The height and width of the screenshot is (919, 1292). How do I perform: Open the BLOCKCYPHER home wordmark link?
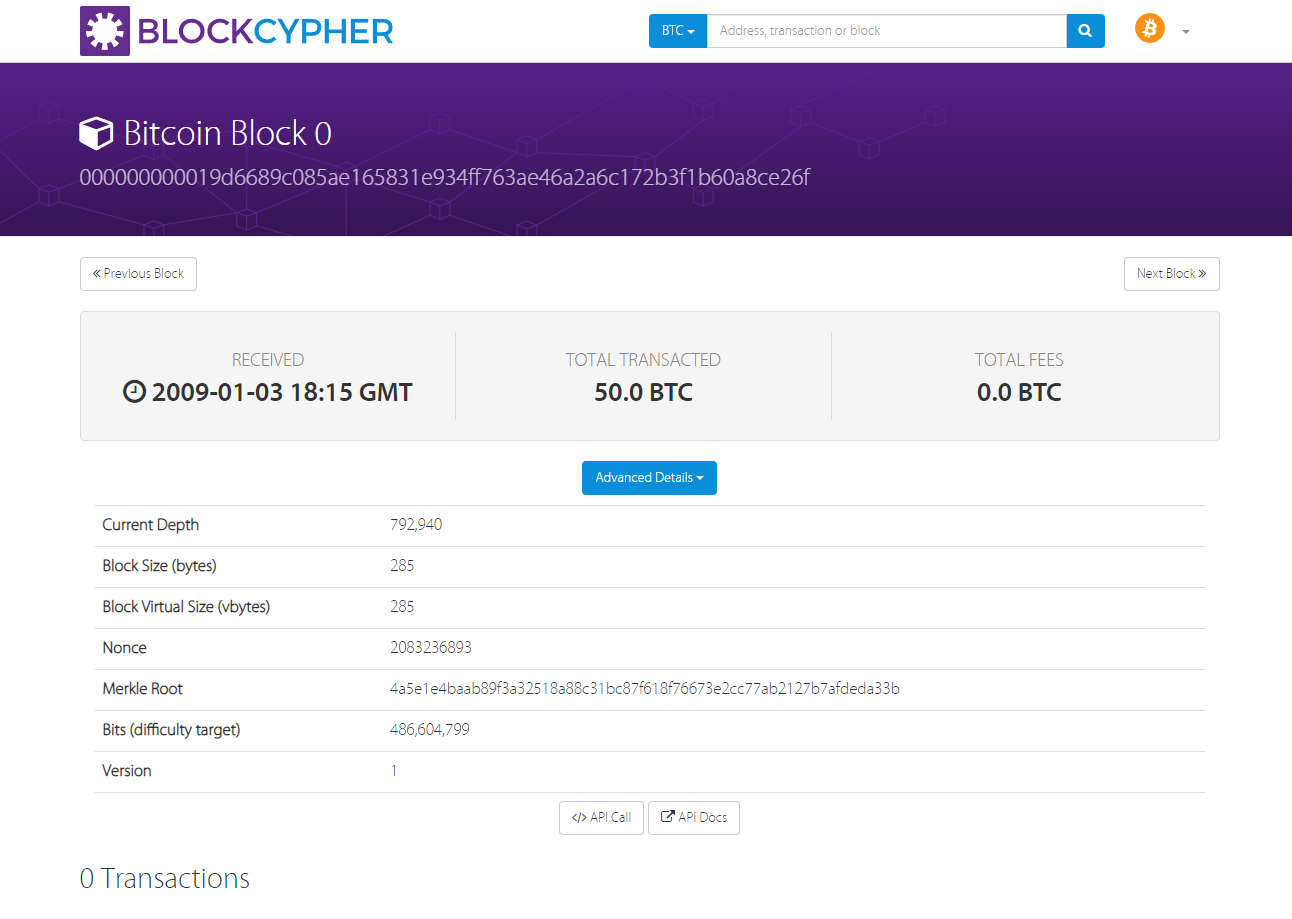tap(265, 31)
